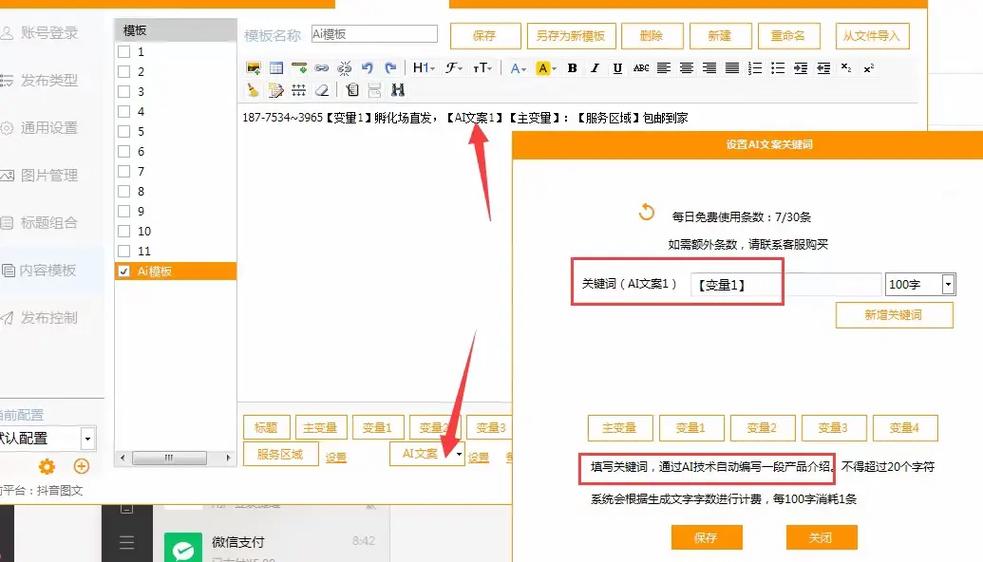Tick the checkbox for template 9
Screen dimensions: 983x562
pyautogui.click(x=124, y=211)
